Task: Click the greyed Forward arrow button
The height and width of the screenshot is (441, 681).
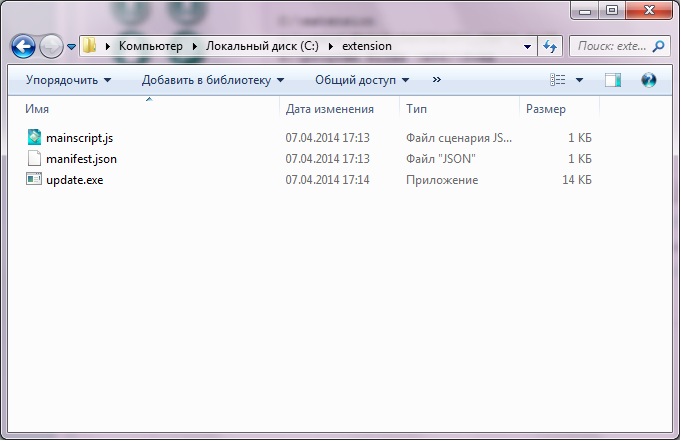Action: coord(51,46)
